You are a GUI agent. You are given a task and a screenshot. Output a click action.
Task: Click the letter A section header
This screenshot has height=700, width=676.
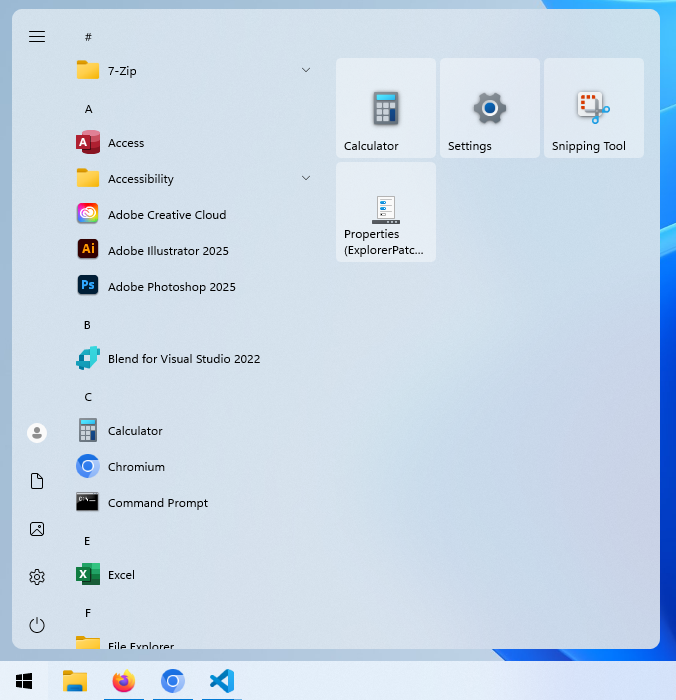[88, 109]
